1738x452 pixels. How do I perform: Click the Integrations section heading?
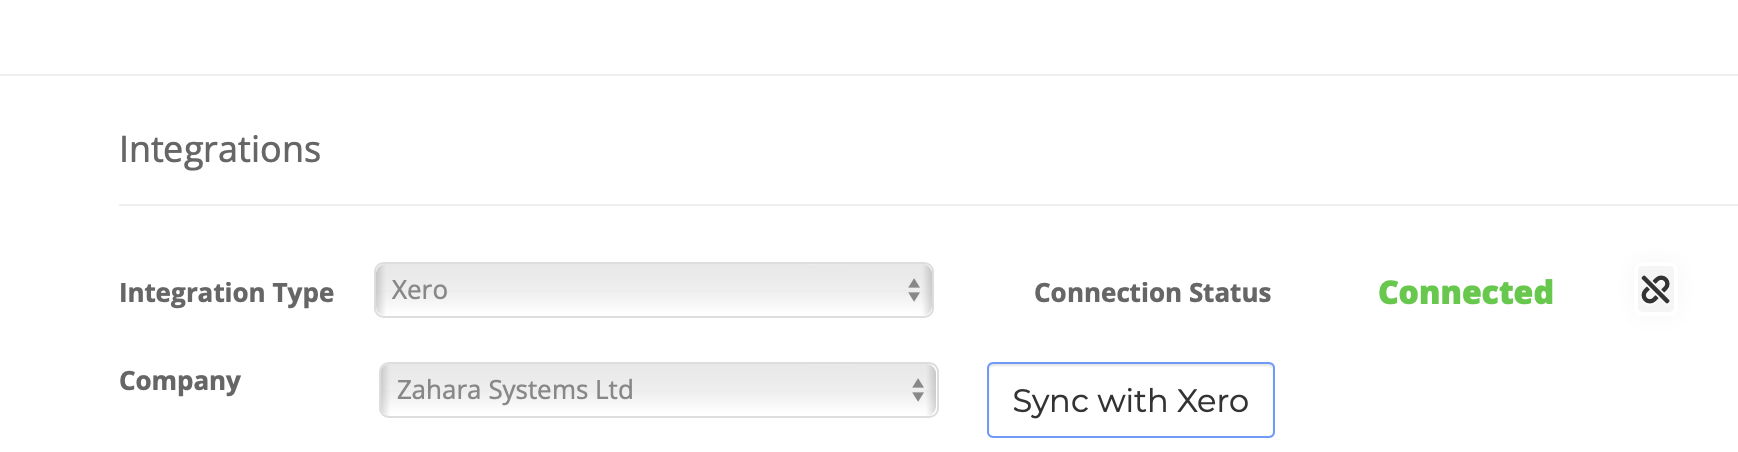click(x=220, y=149)
